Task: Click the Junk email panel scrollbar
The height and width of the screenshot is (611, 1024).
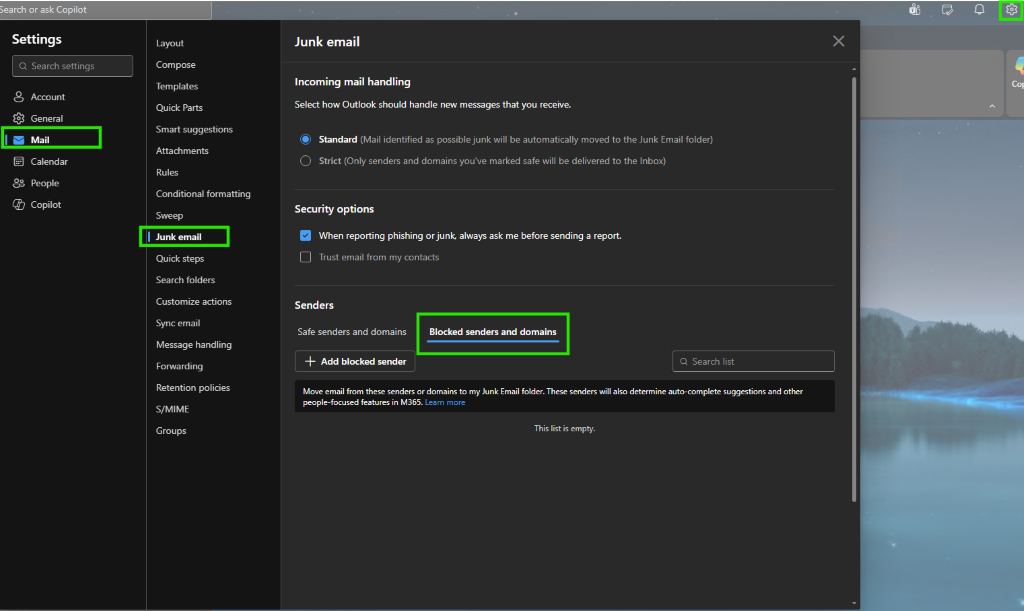Action: (854, 289)
